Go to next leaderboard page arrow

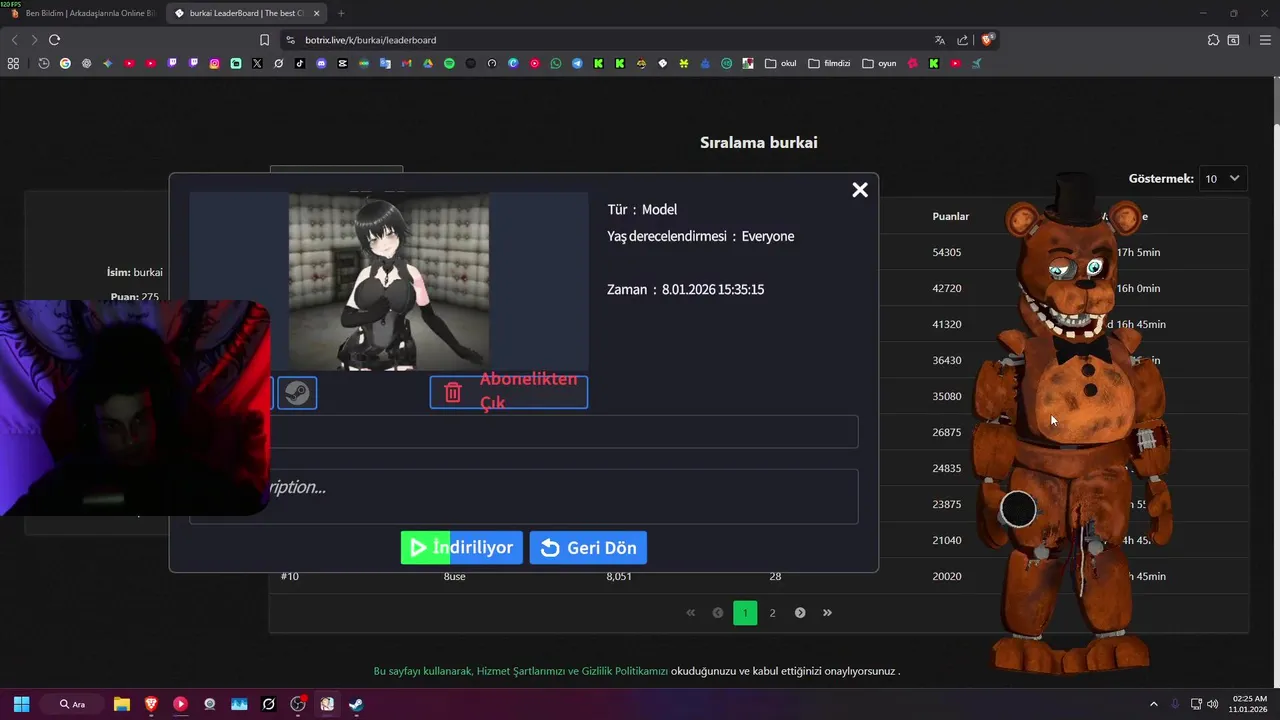800,613
